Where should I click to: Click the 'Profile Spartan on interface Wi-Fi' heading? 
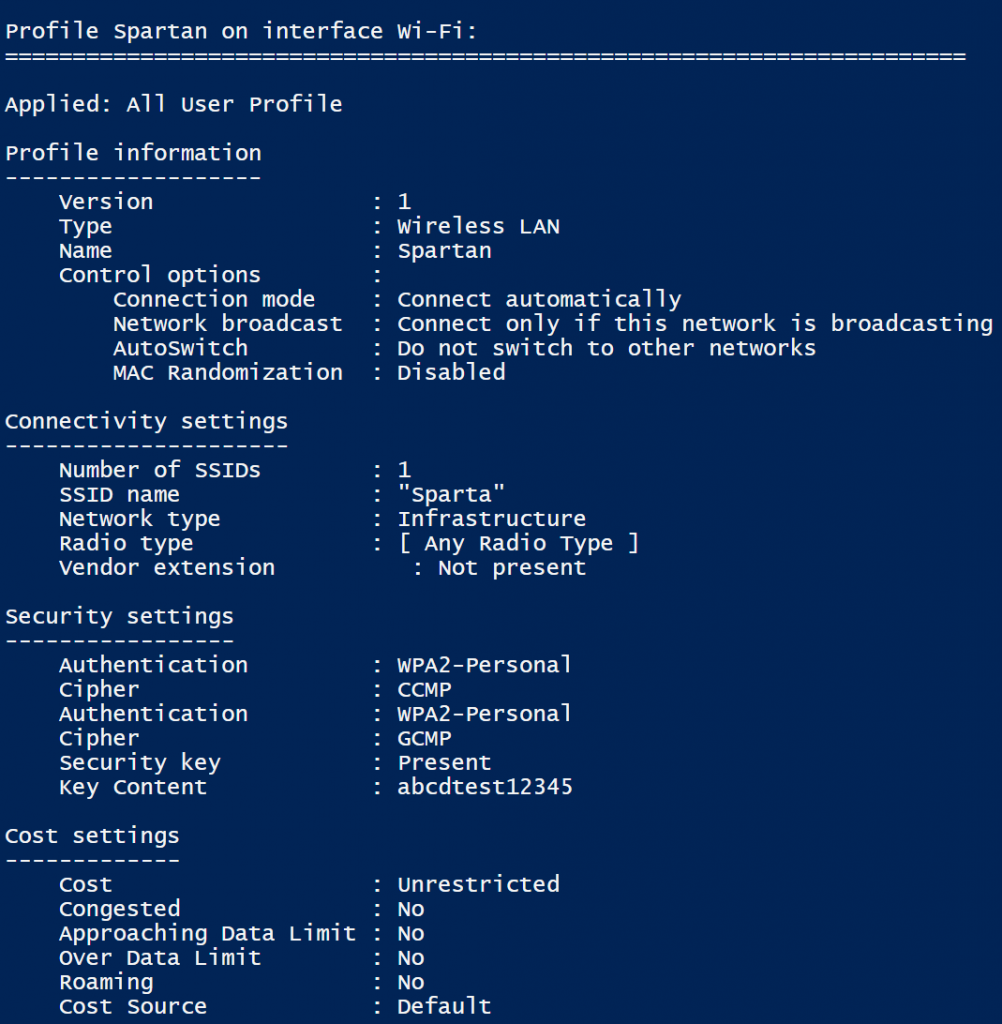(241, 31)
